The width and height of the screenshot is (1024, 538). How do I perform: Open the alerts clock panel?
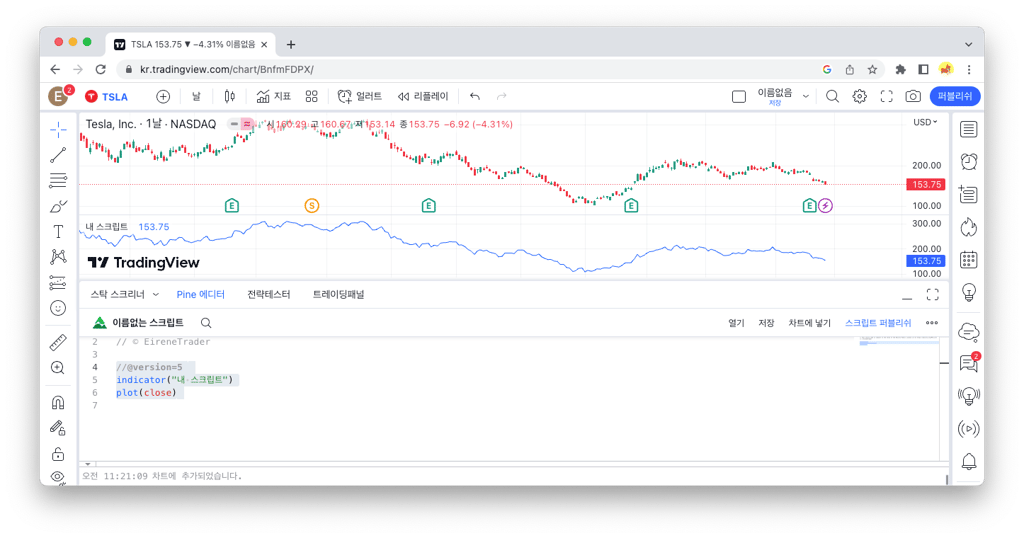click(968, 161)
